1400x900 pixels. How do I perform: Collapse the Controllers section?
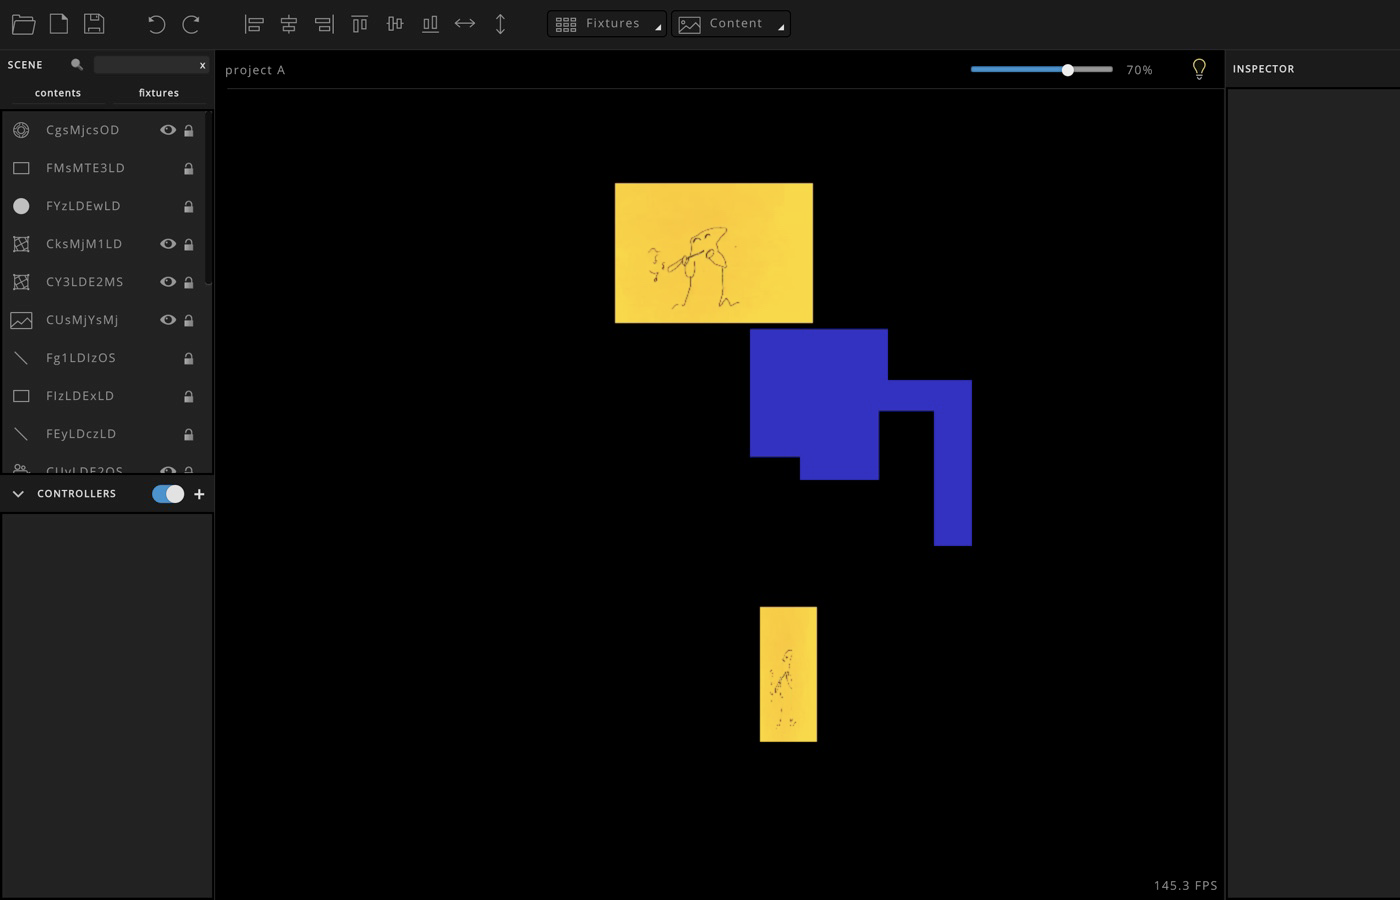click(18, 494)
